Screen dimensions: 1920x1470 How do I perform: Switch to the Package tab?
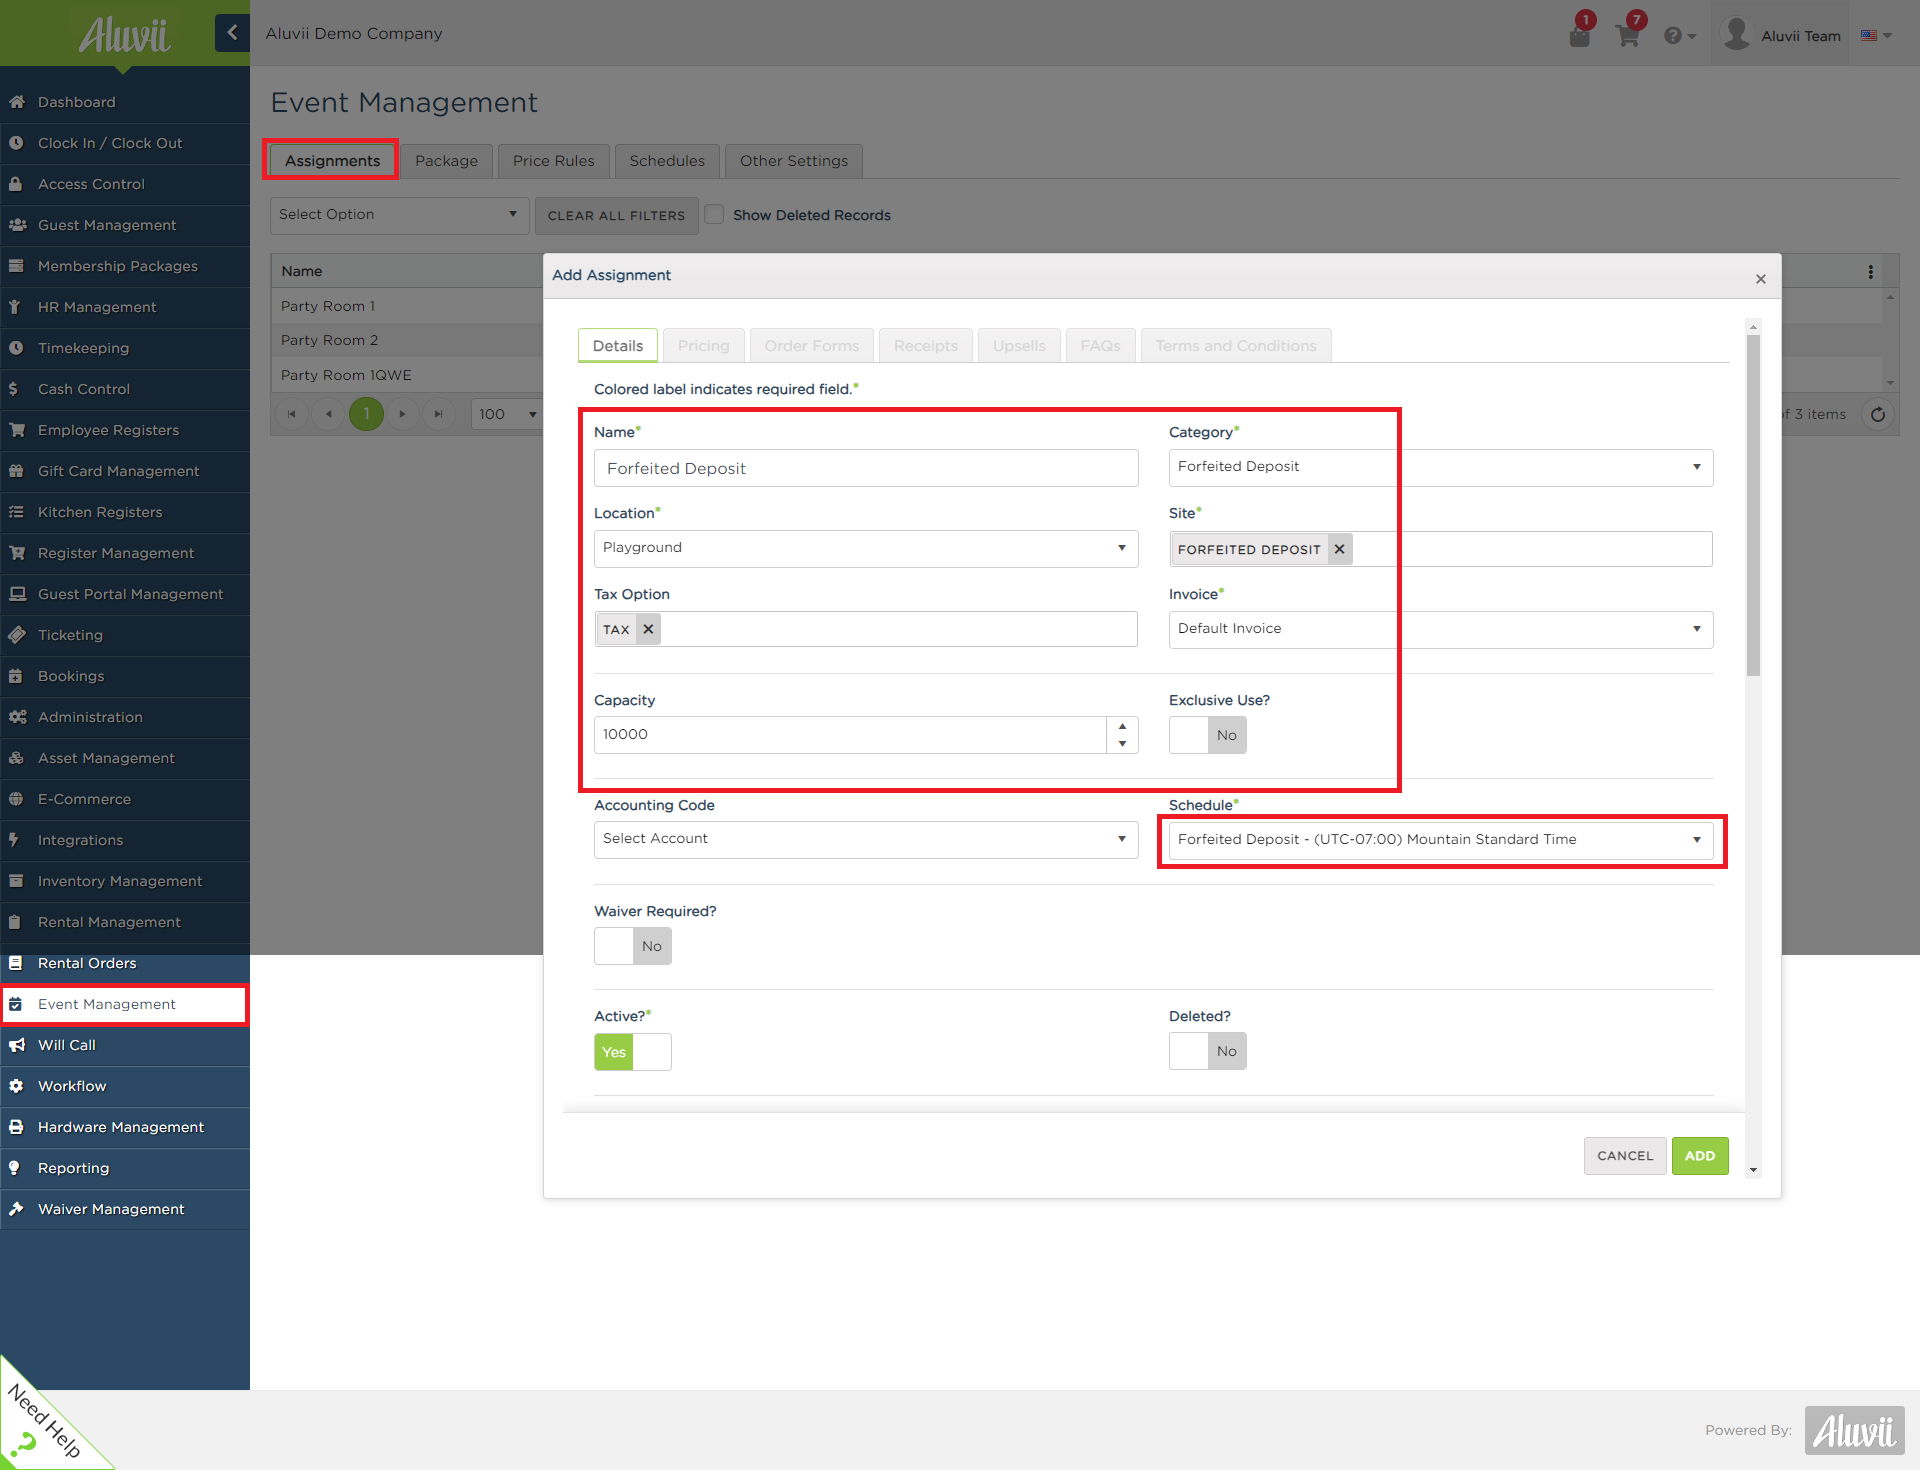click(446, 161)
